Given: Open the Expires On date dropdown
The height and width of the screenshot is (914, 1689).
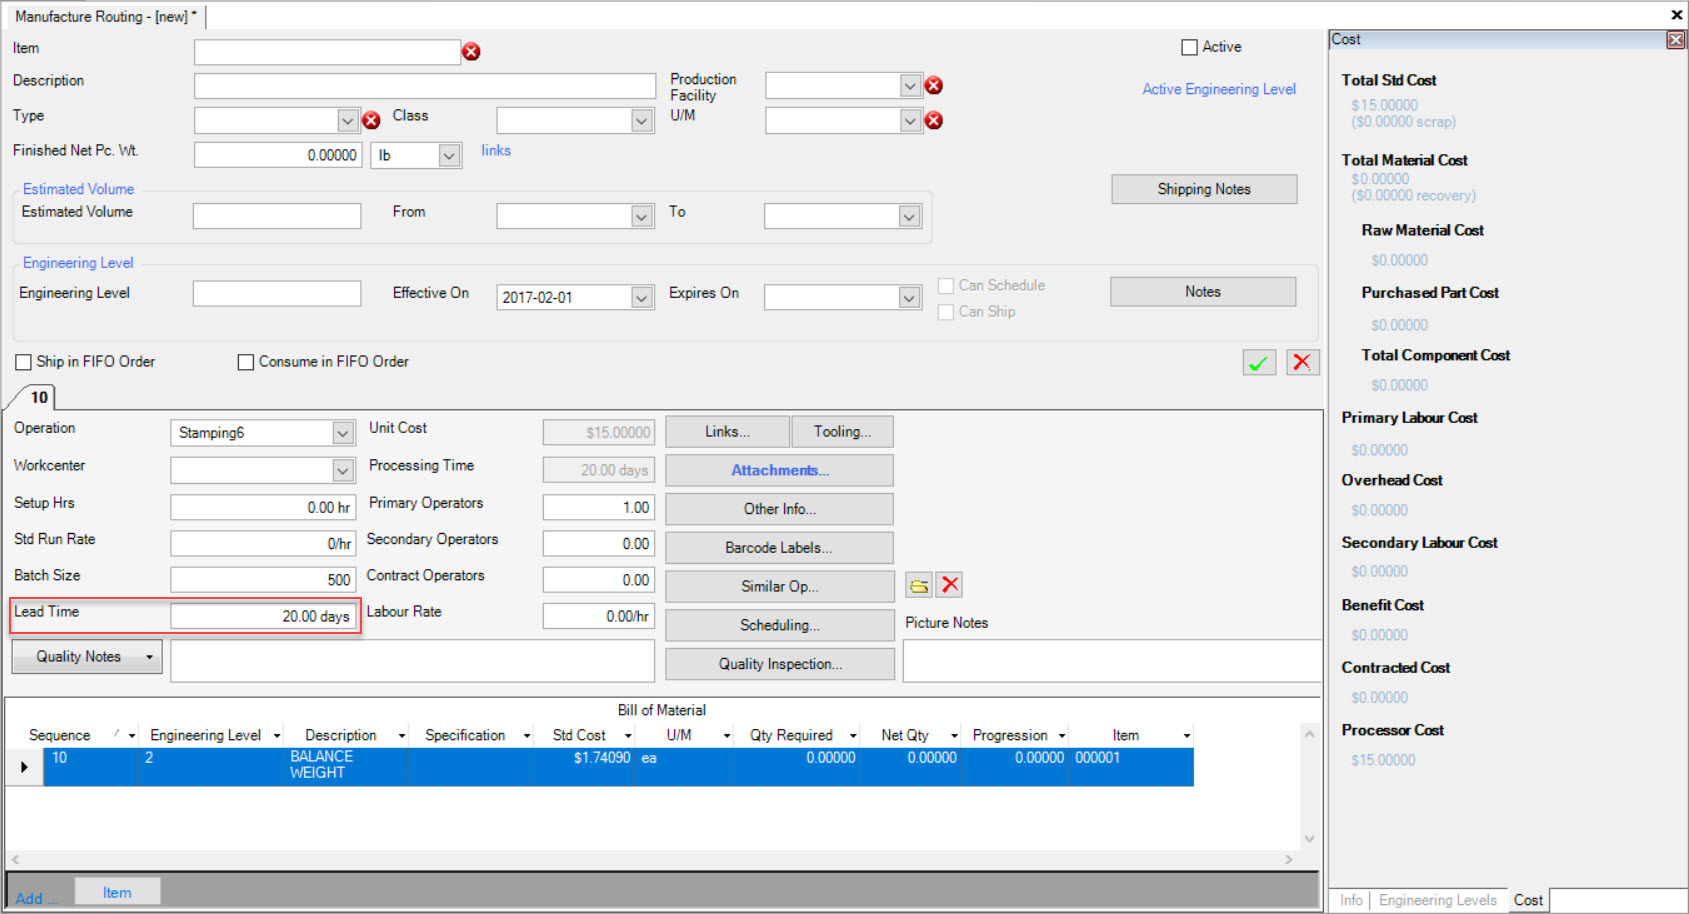Looking at the screenshot, I should point(909,298).
